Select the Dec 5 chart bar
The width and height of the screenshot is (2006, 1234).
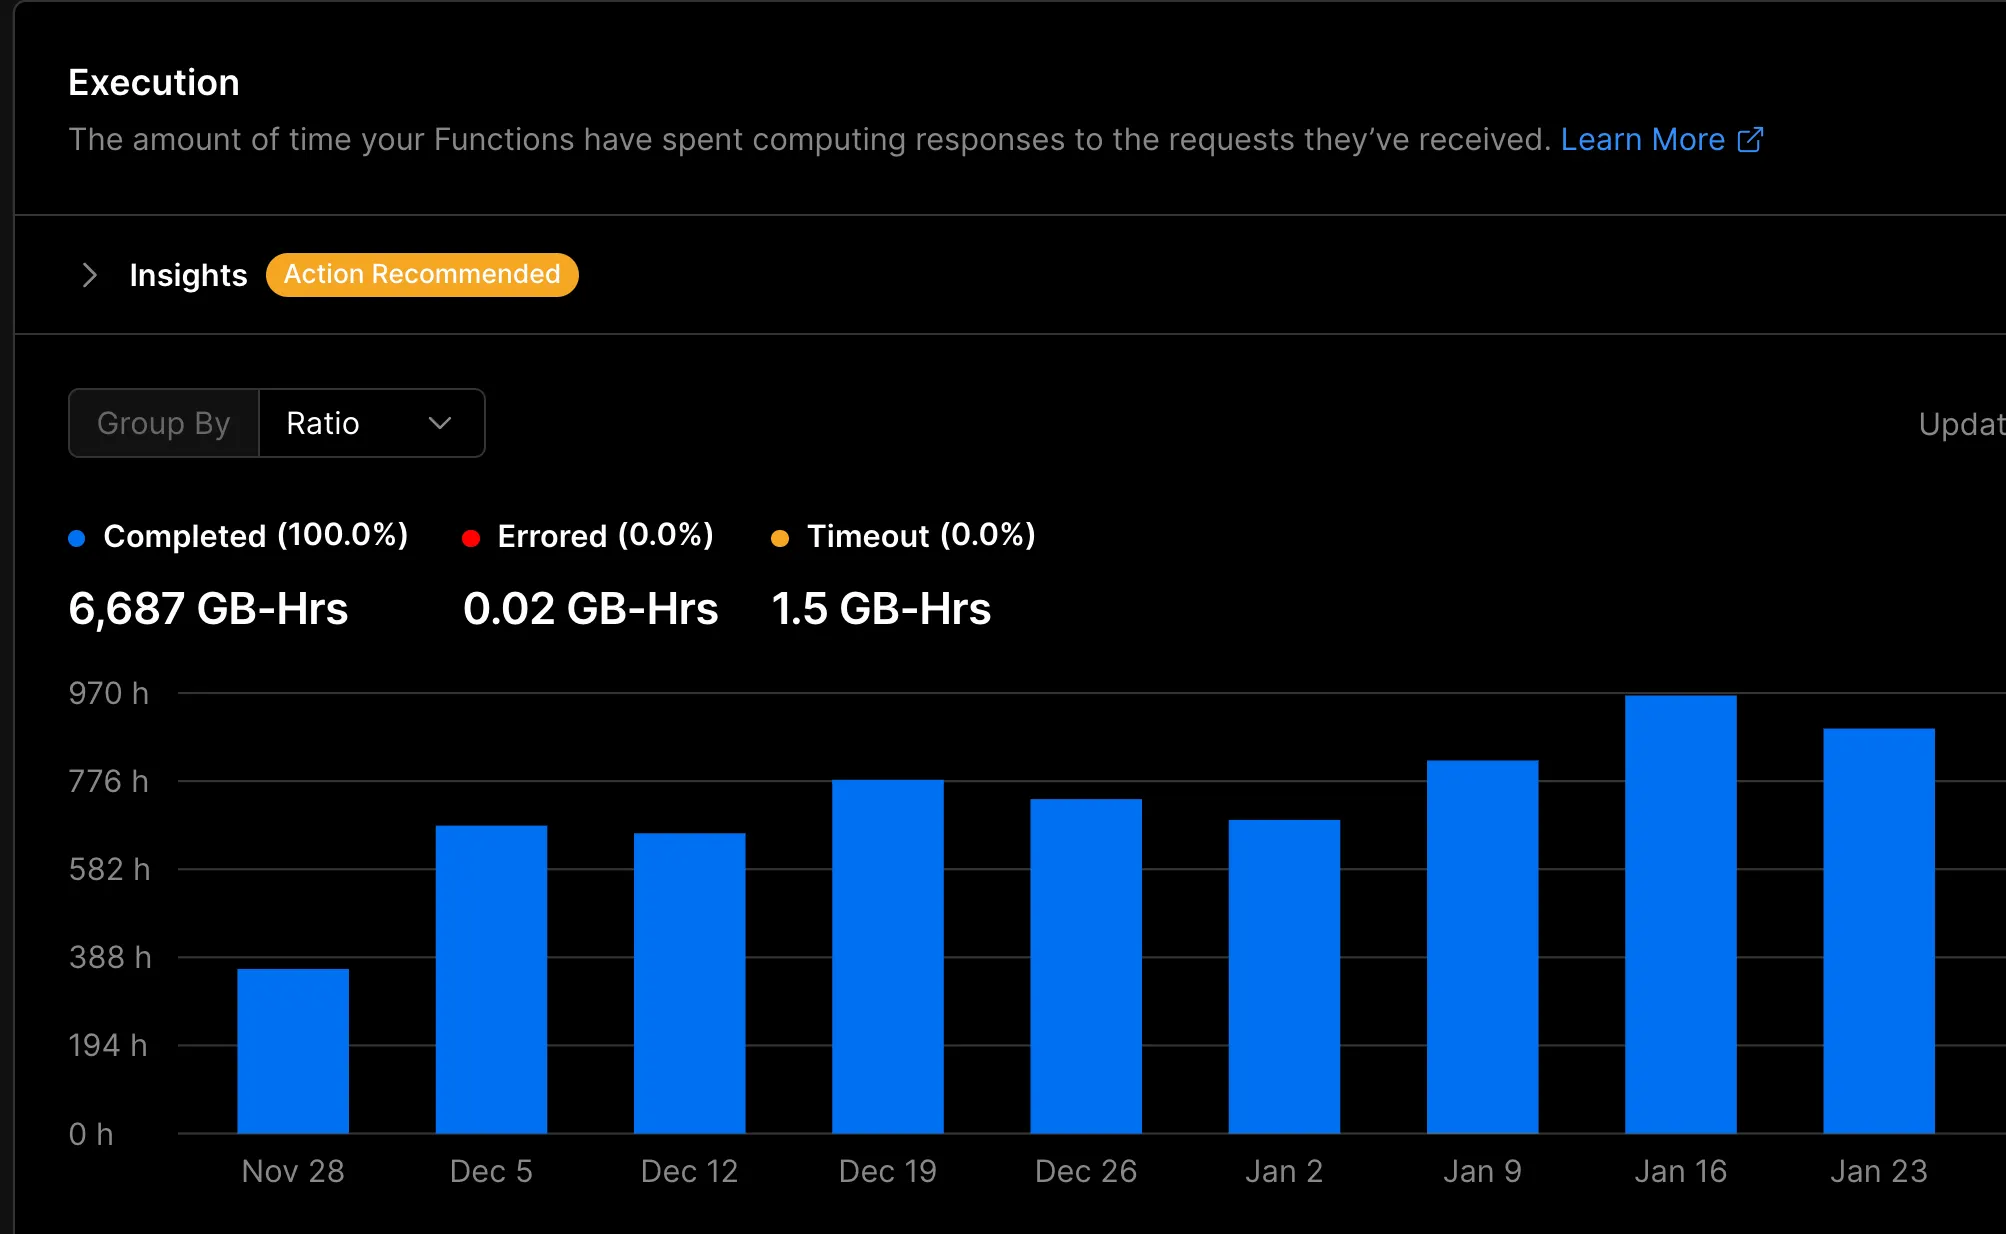491,978
